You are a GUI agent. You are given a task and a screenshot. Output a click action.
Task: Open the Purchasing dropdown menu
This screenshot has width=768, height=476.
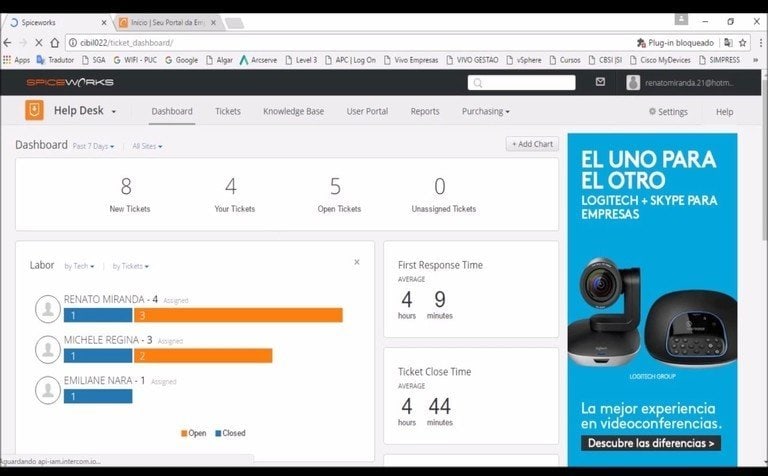click(x=485, y=111)
